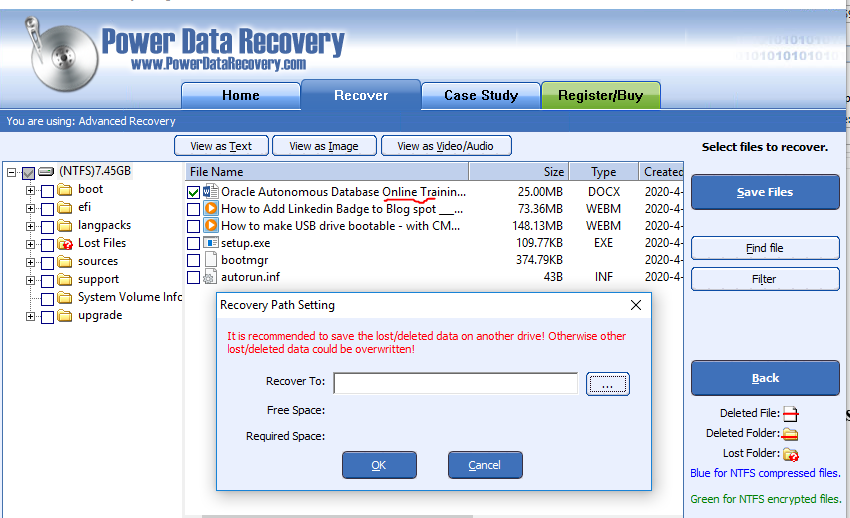
Task: Click the Lost Folder legend icon
Action: point(791,454)
